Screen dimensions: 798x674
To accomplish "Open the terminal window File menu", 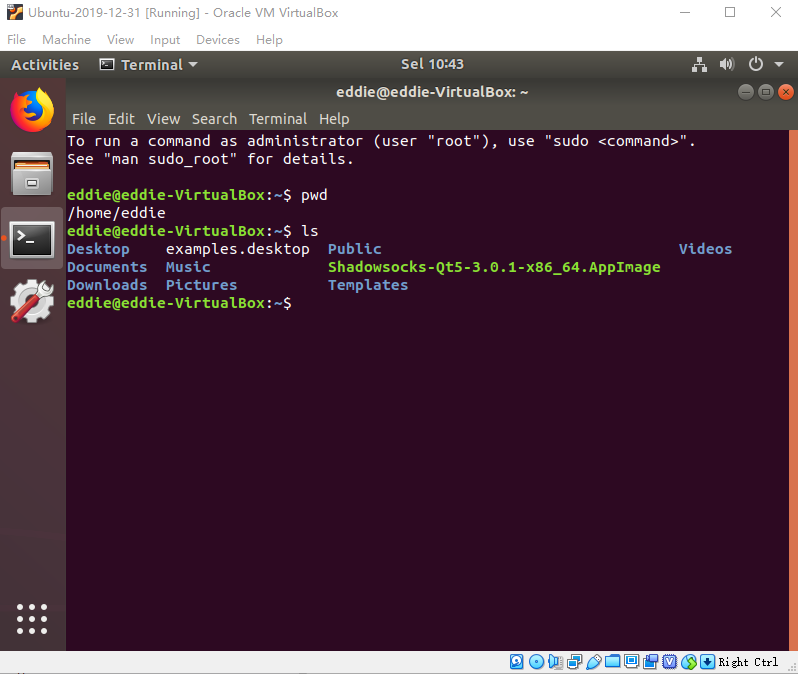I will click(84, 119).
